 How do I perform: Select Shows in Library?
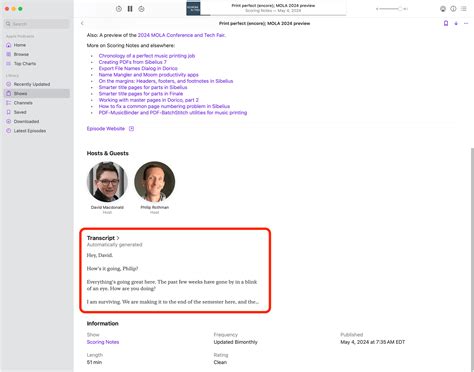pos(37,94)
